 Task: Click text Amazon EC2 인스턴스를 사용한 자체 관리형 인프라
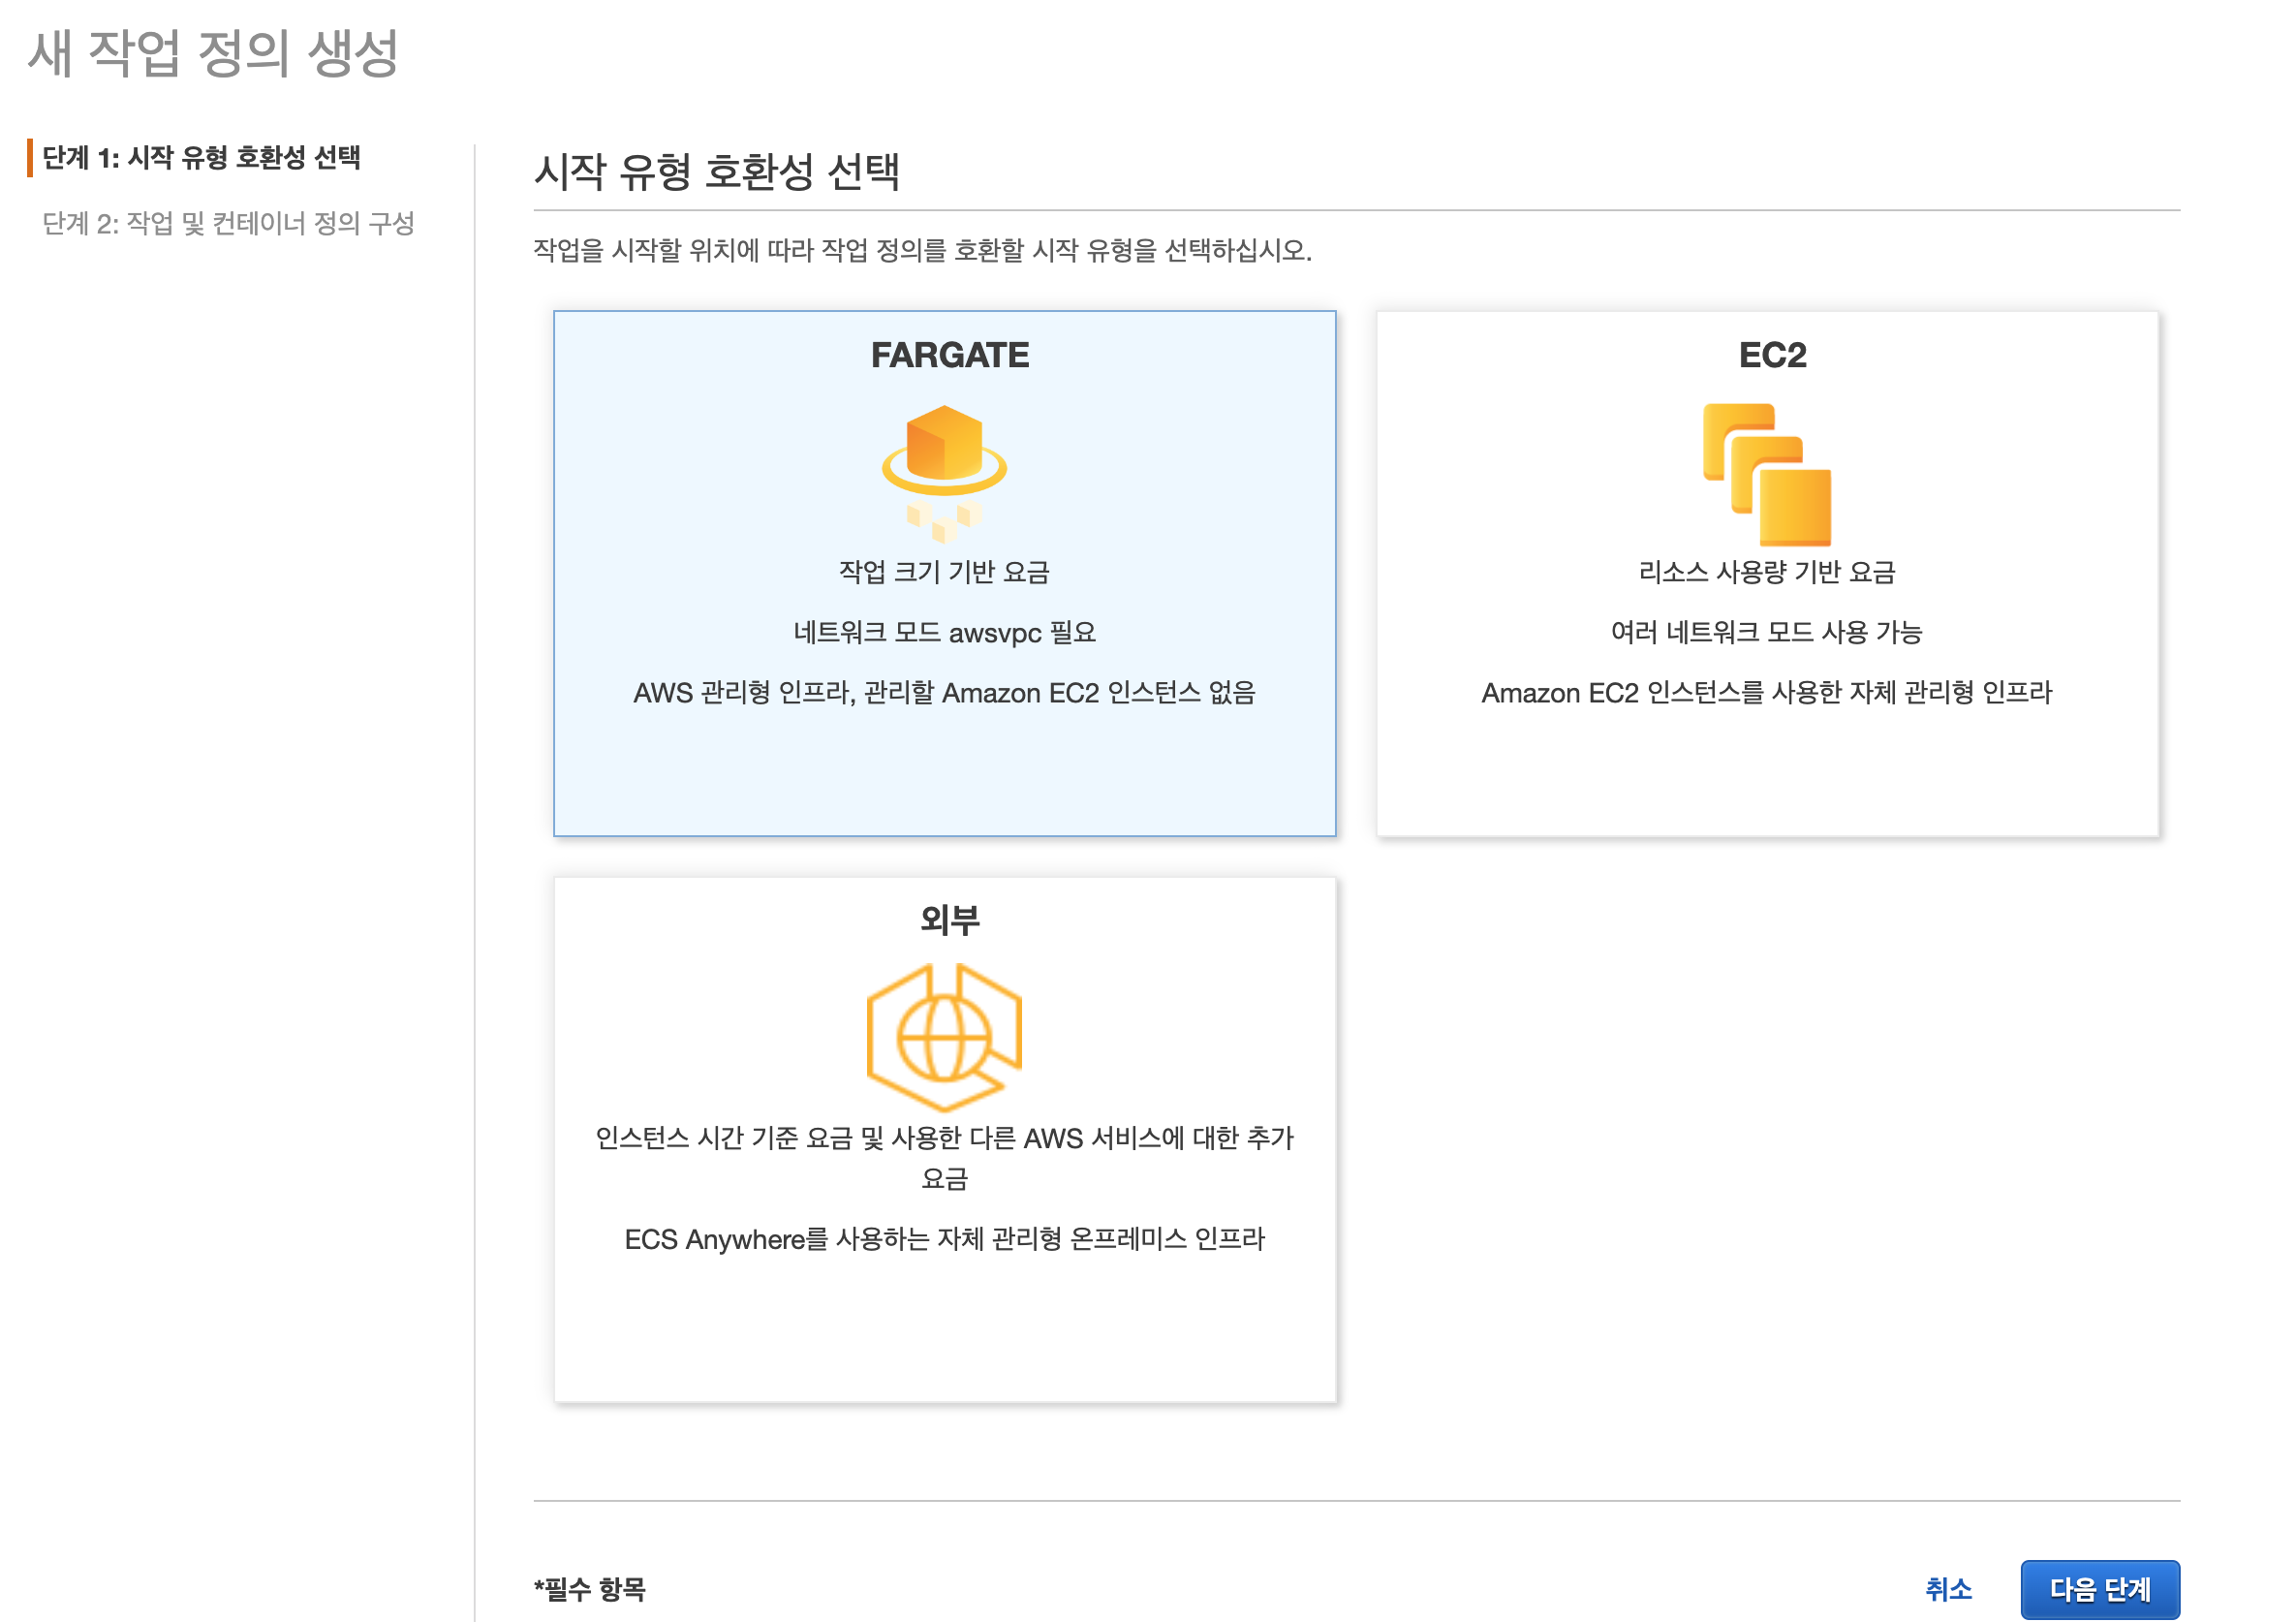tap(1767, 692)
